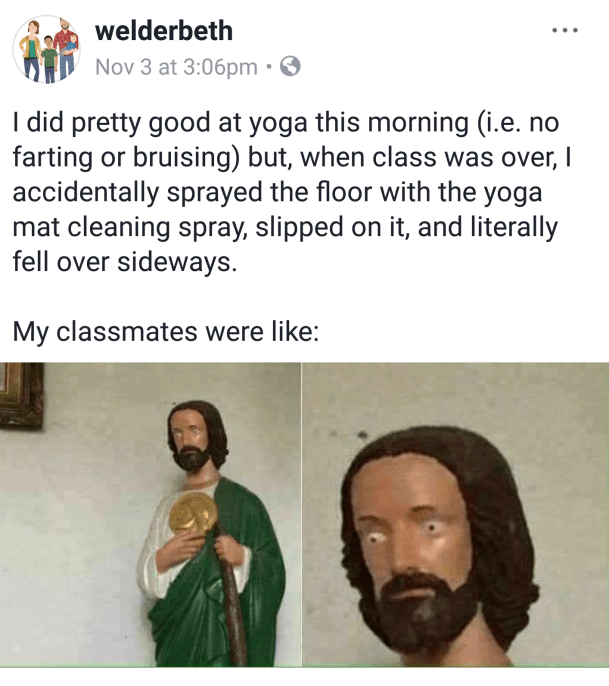Click the globe public audience icon

point(291,67)
